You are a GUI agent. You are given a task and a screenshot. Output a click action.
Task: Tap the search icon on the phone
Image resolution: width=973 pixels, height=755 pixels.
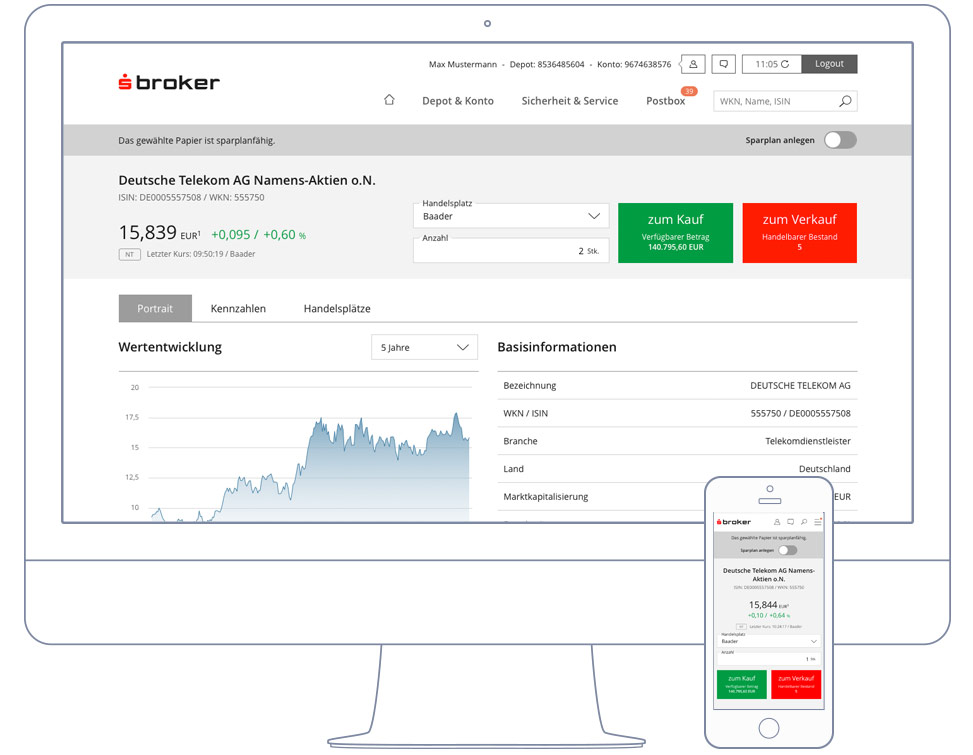tap(804, 522)
